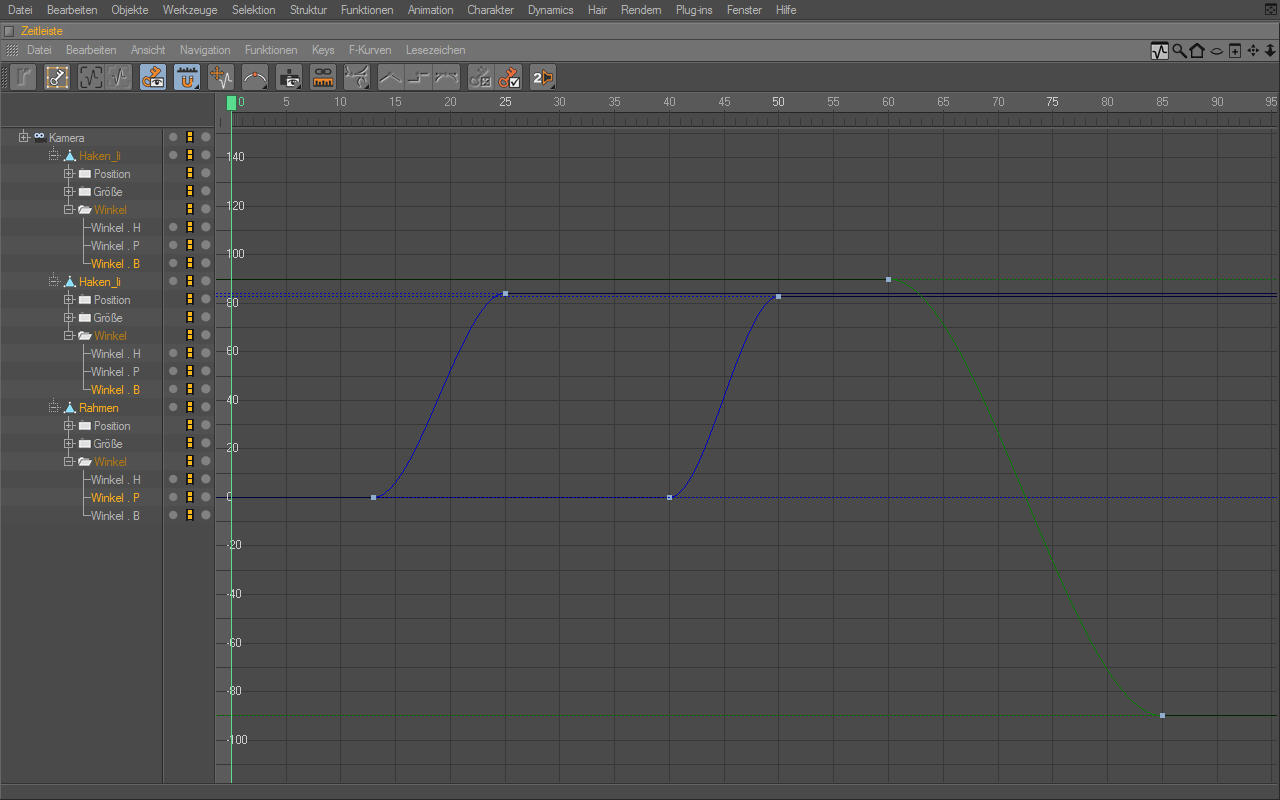Screen dimensions: 1280x800
Task: Open the F-Kurven menu in the timeline
Action: point(370,50)
